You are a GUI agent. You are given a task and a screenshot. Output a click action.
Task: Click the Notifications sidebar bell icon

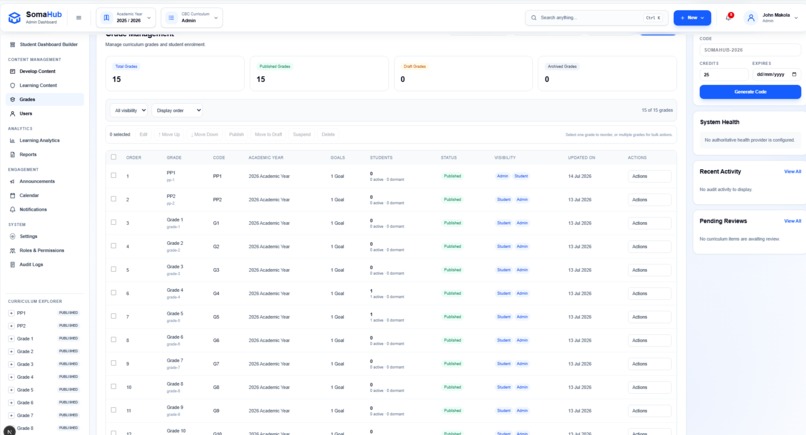pyautogui.click(x=13, y=209)
